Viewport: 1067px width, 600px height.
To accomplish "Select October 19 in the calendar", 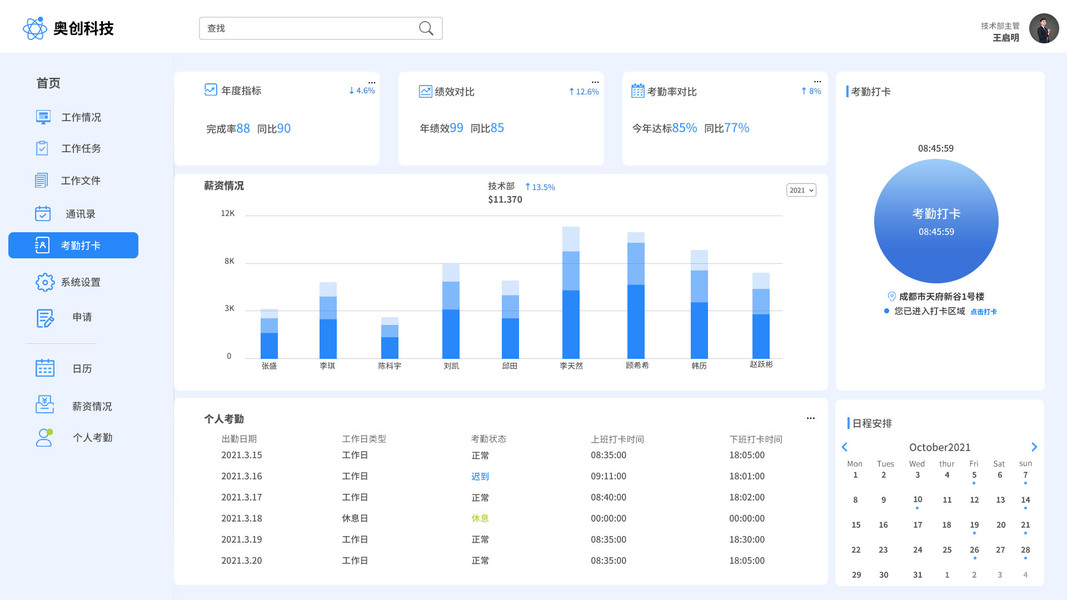I will point(974,525).
